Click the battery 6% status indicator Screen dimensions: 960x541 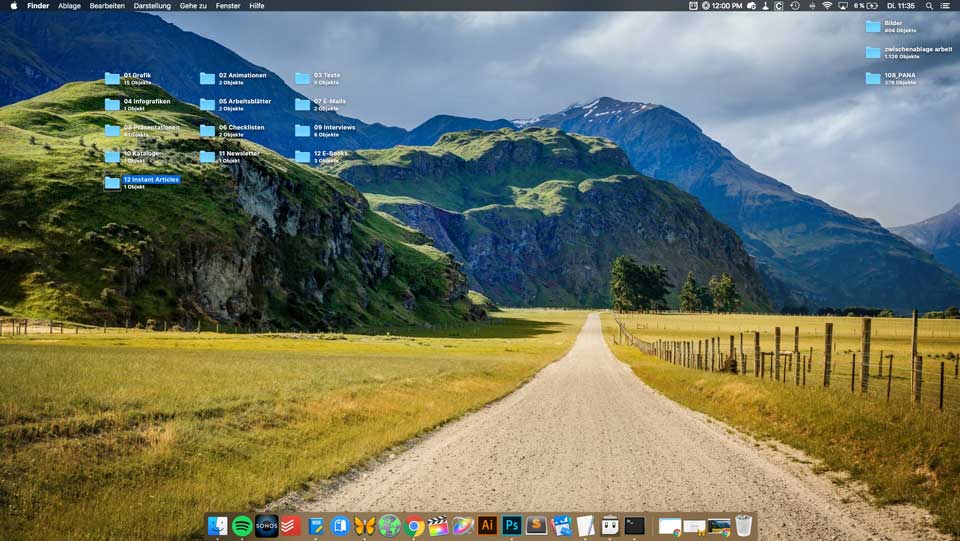point(866,6)
